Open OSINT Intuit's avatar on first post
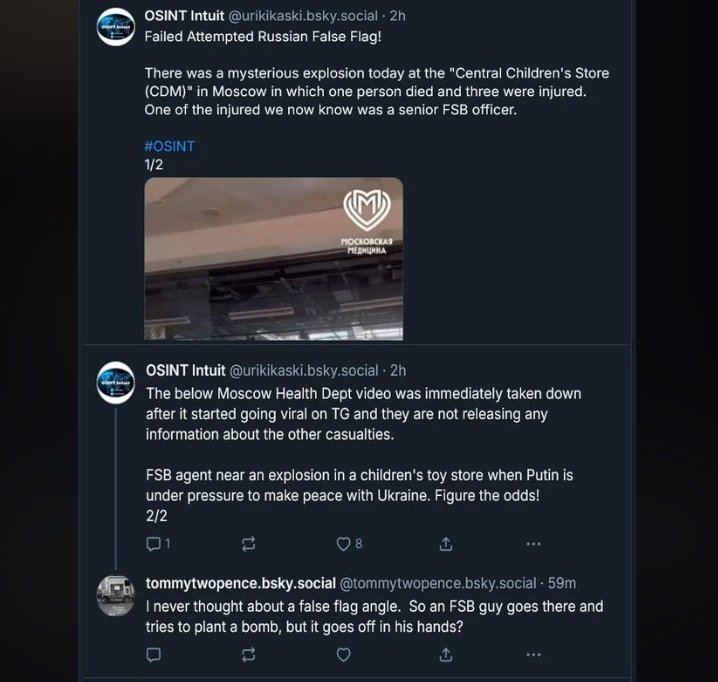This screenshot has height=682, width=718. [x=116, y=25]
